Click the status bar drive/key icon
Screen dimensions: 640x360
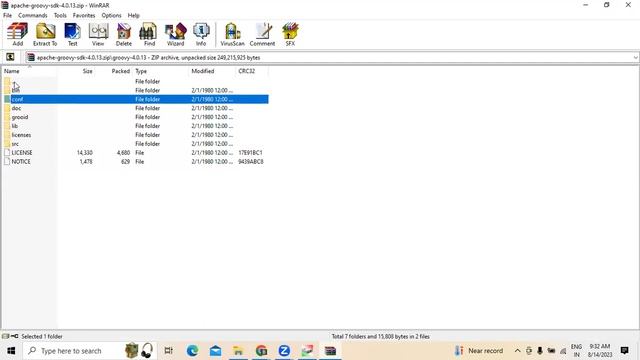point(10,336)
